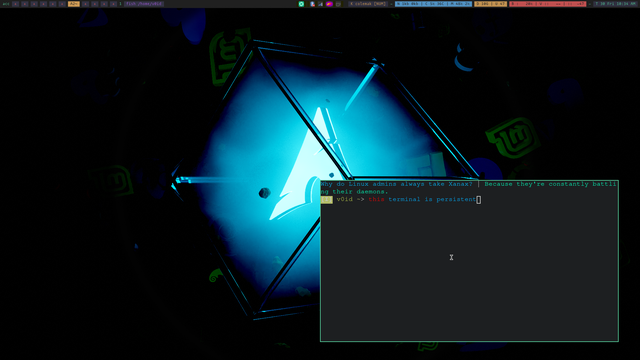Click the green circular tray icon
Viewport: 640px width, 360px height.
tap(301, 4)
